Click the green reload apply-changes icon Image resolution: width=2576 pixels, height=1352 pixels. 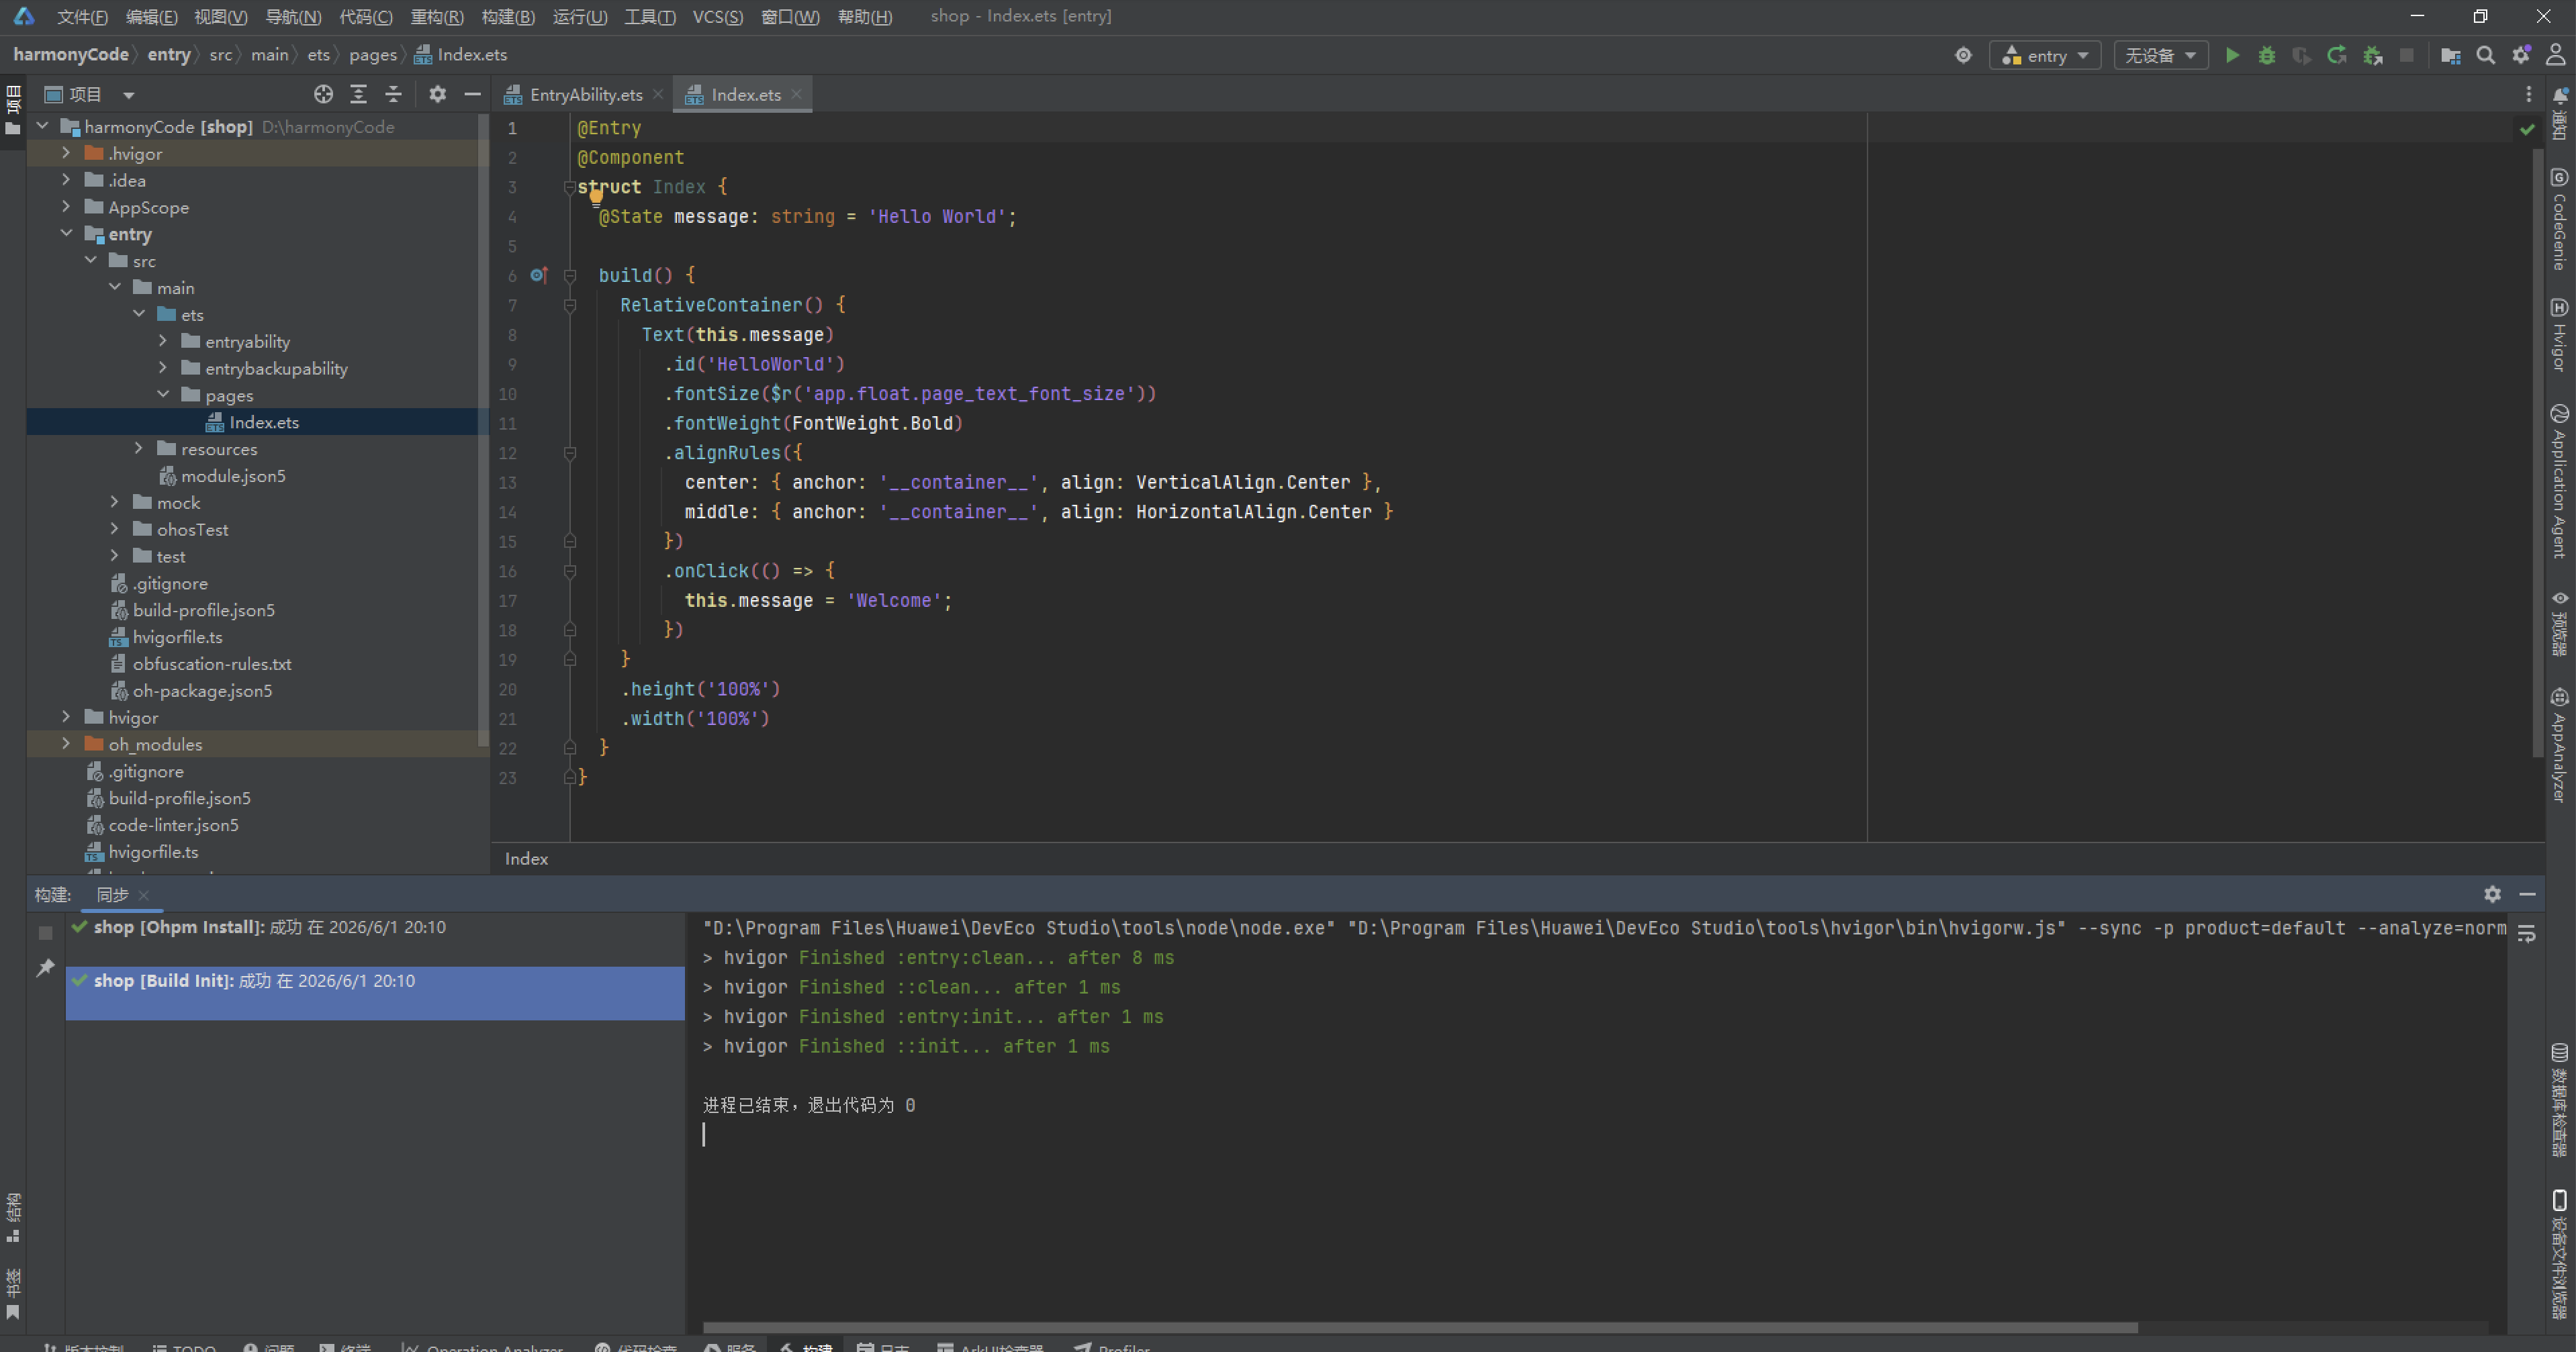coord(2336,56)
